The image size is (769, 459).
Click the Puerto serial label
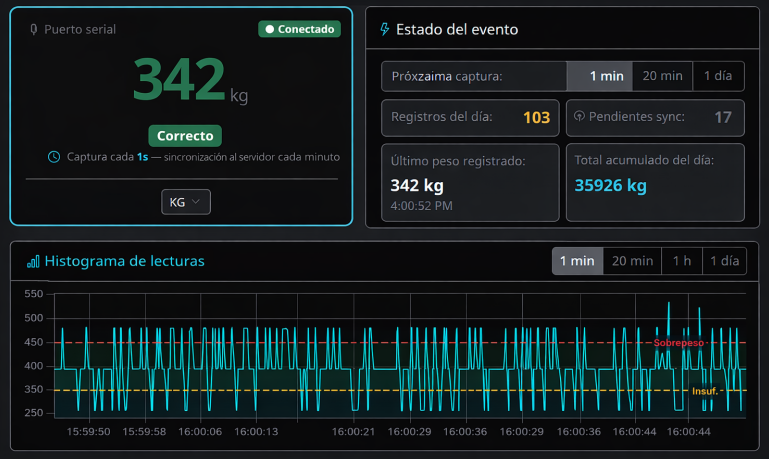pos(80,29)
